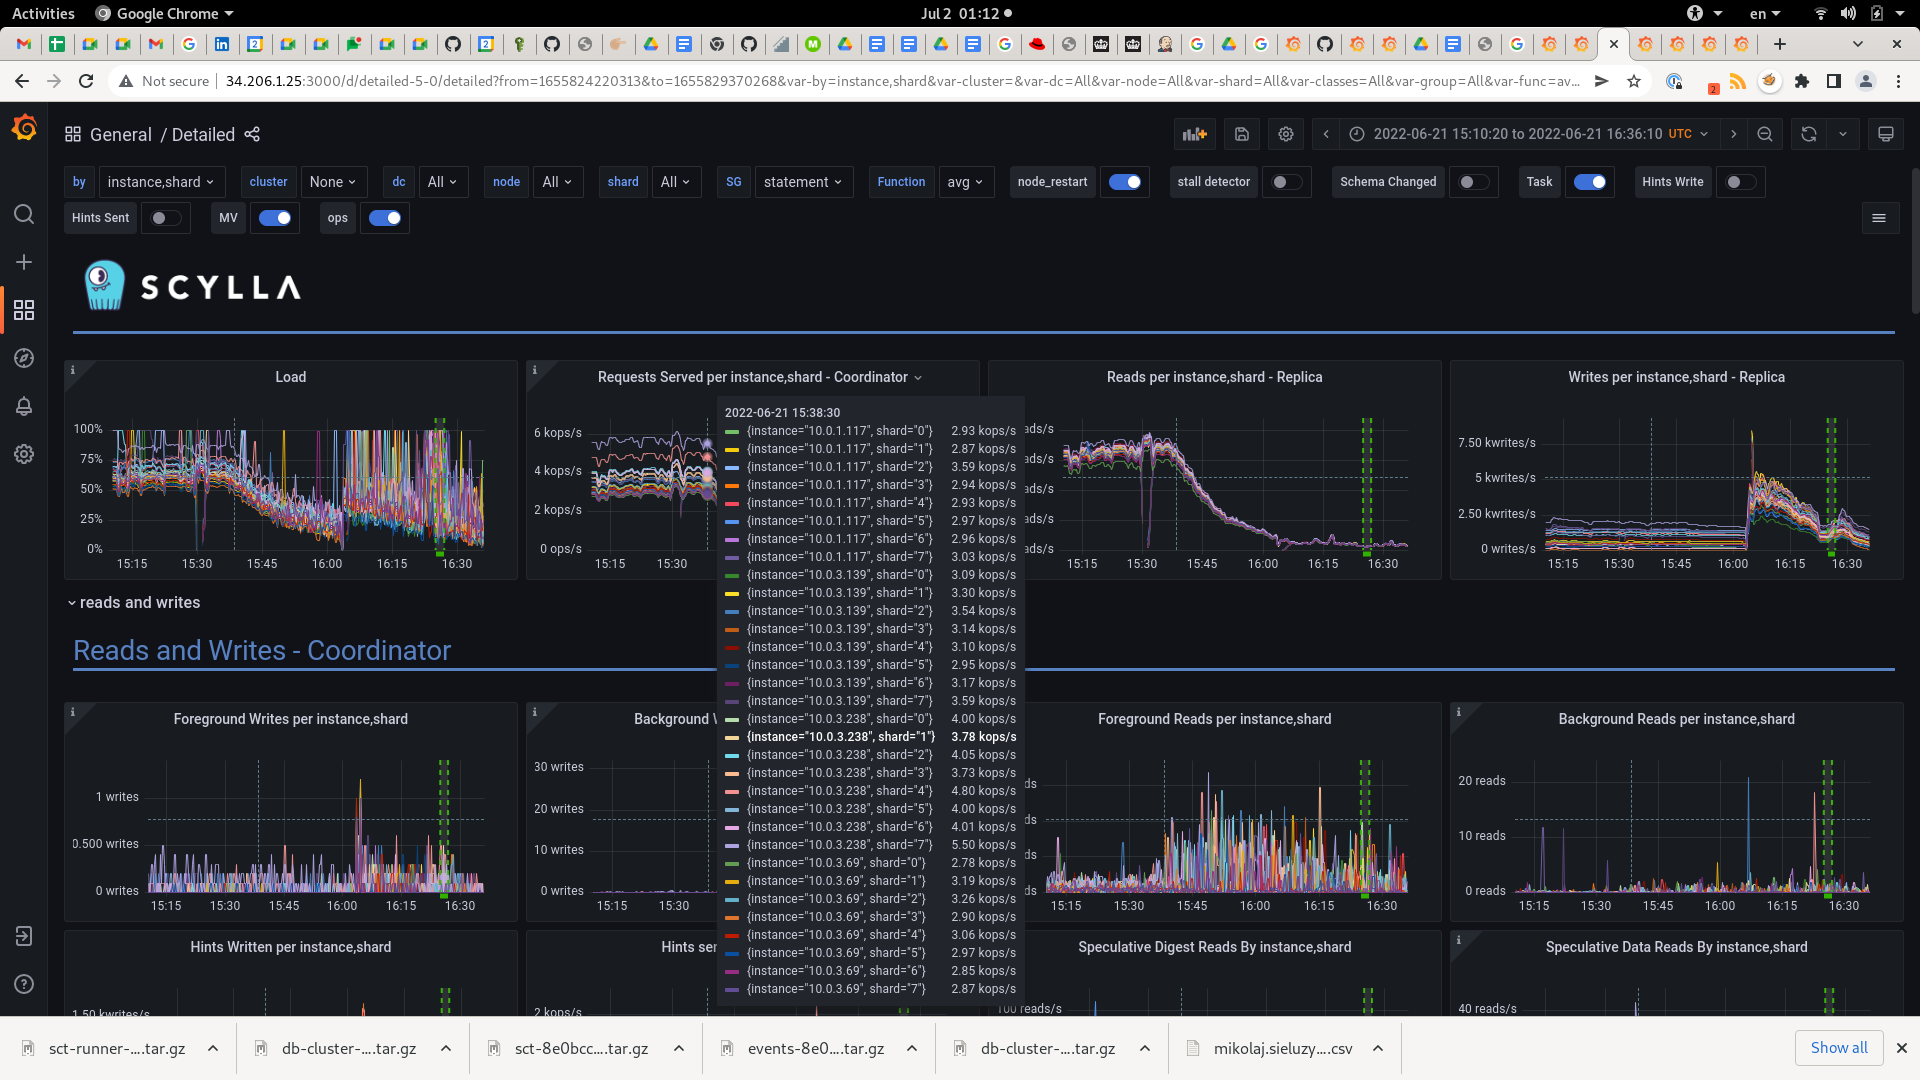Turn off the Task toggle
The height and width of the screenshot is (1080, 1920).
[x=1590, y=182]
